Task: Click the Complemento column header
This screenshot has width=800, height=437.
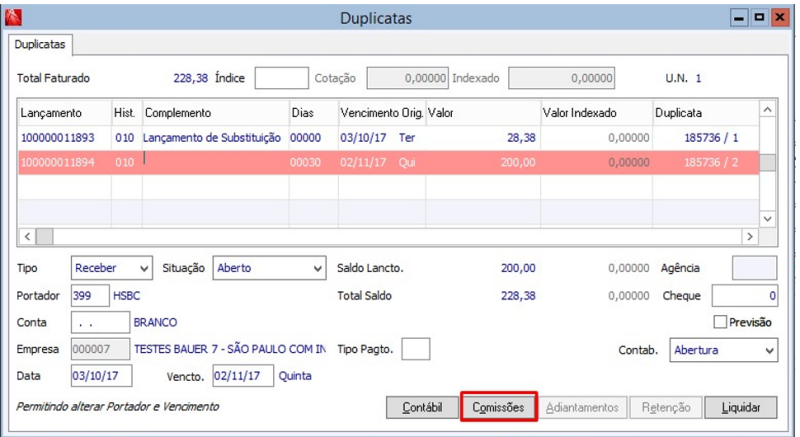Action: point(215,113)
